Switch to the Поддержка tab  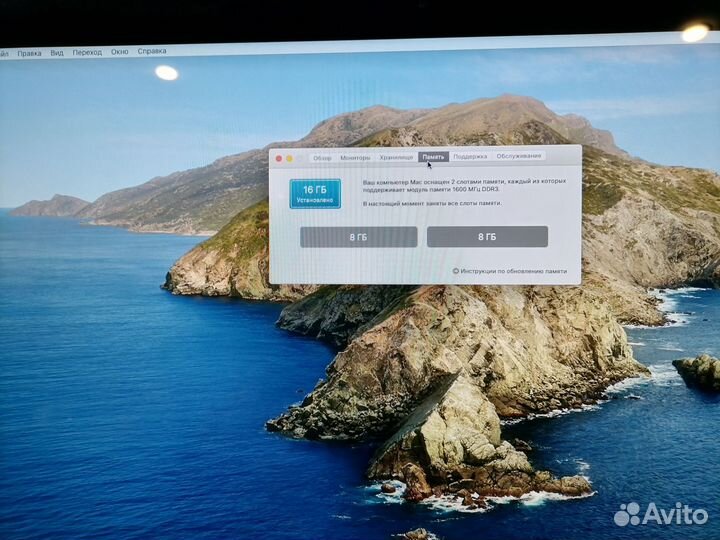(x=470, y=157)
